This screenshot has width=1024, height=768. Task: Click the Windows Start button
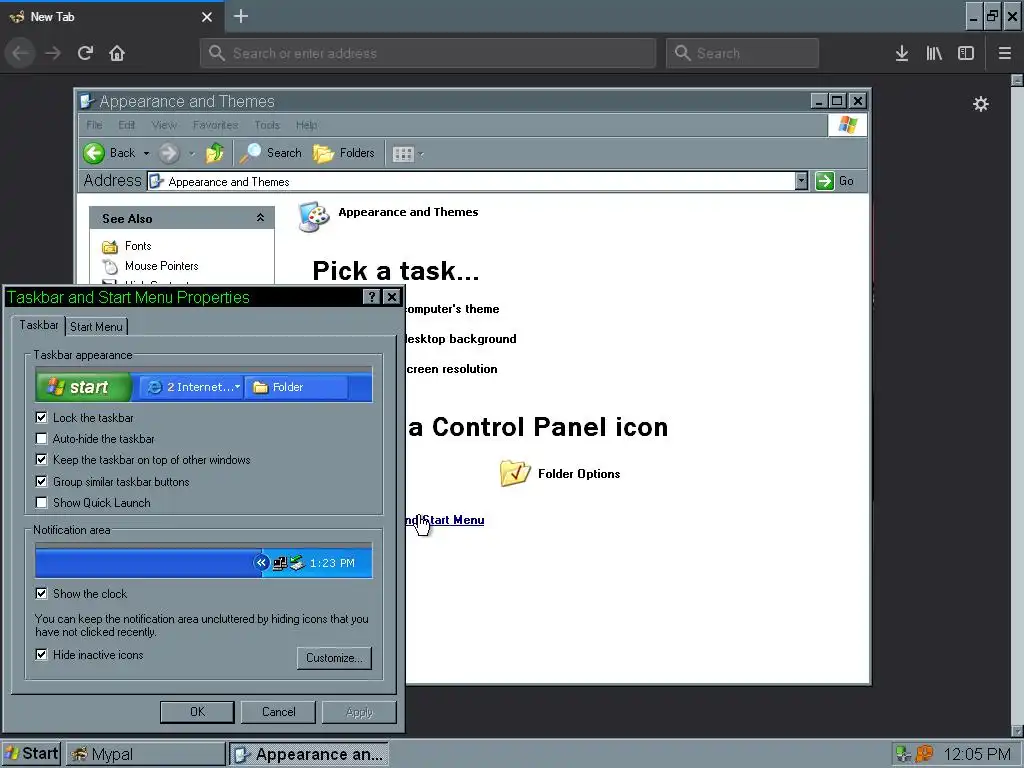(x=31, y=754)
